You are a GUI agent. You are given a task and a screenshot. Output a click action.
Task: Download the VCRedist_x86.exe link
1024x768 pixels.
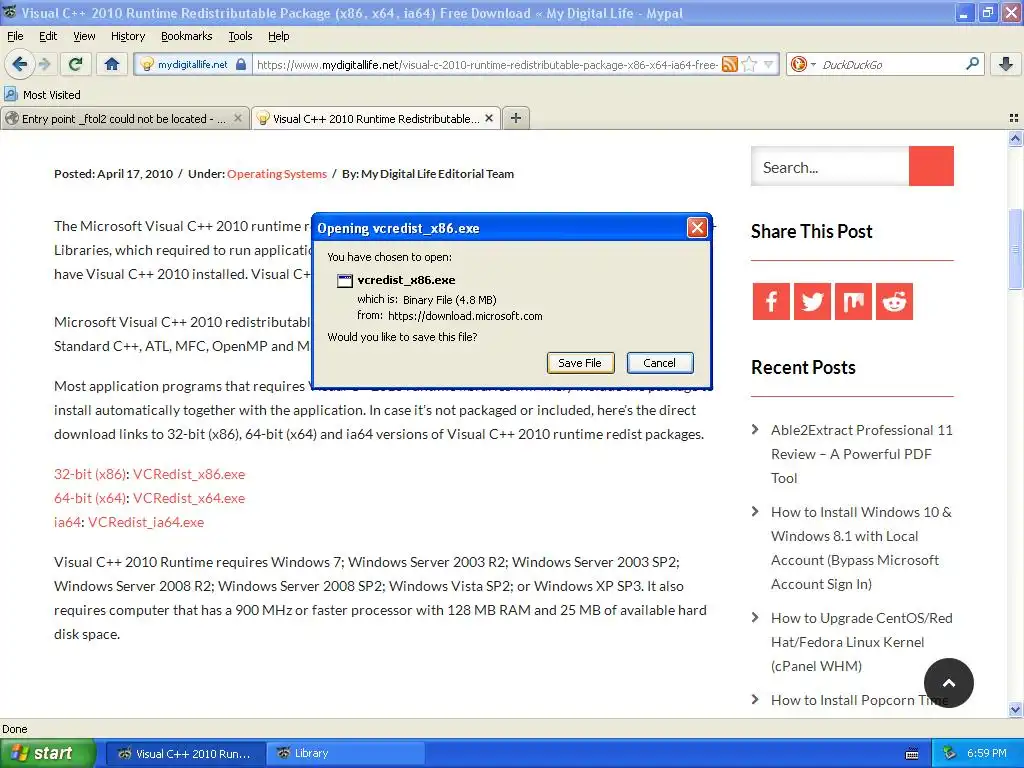click(x=189, y=474)
